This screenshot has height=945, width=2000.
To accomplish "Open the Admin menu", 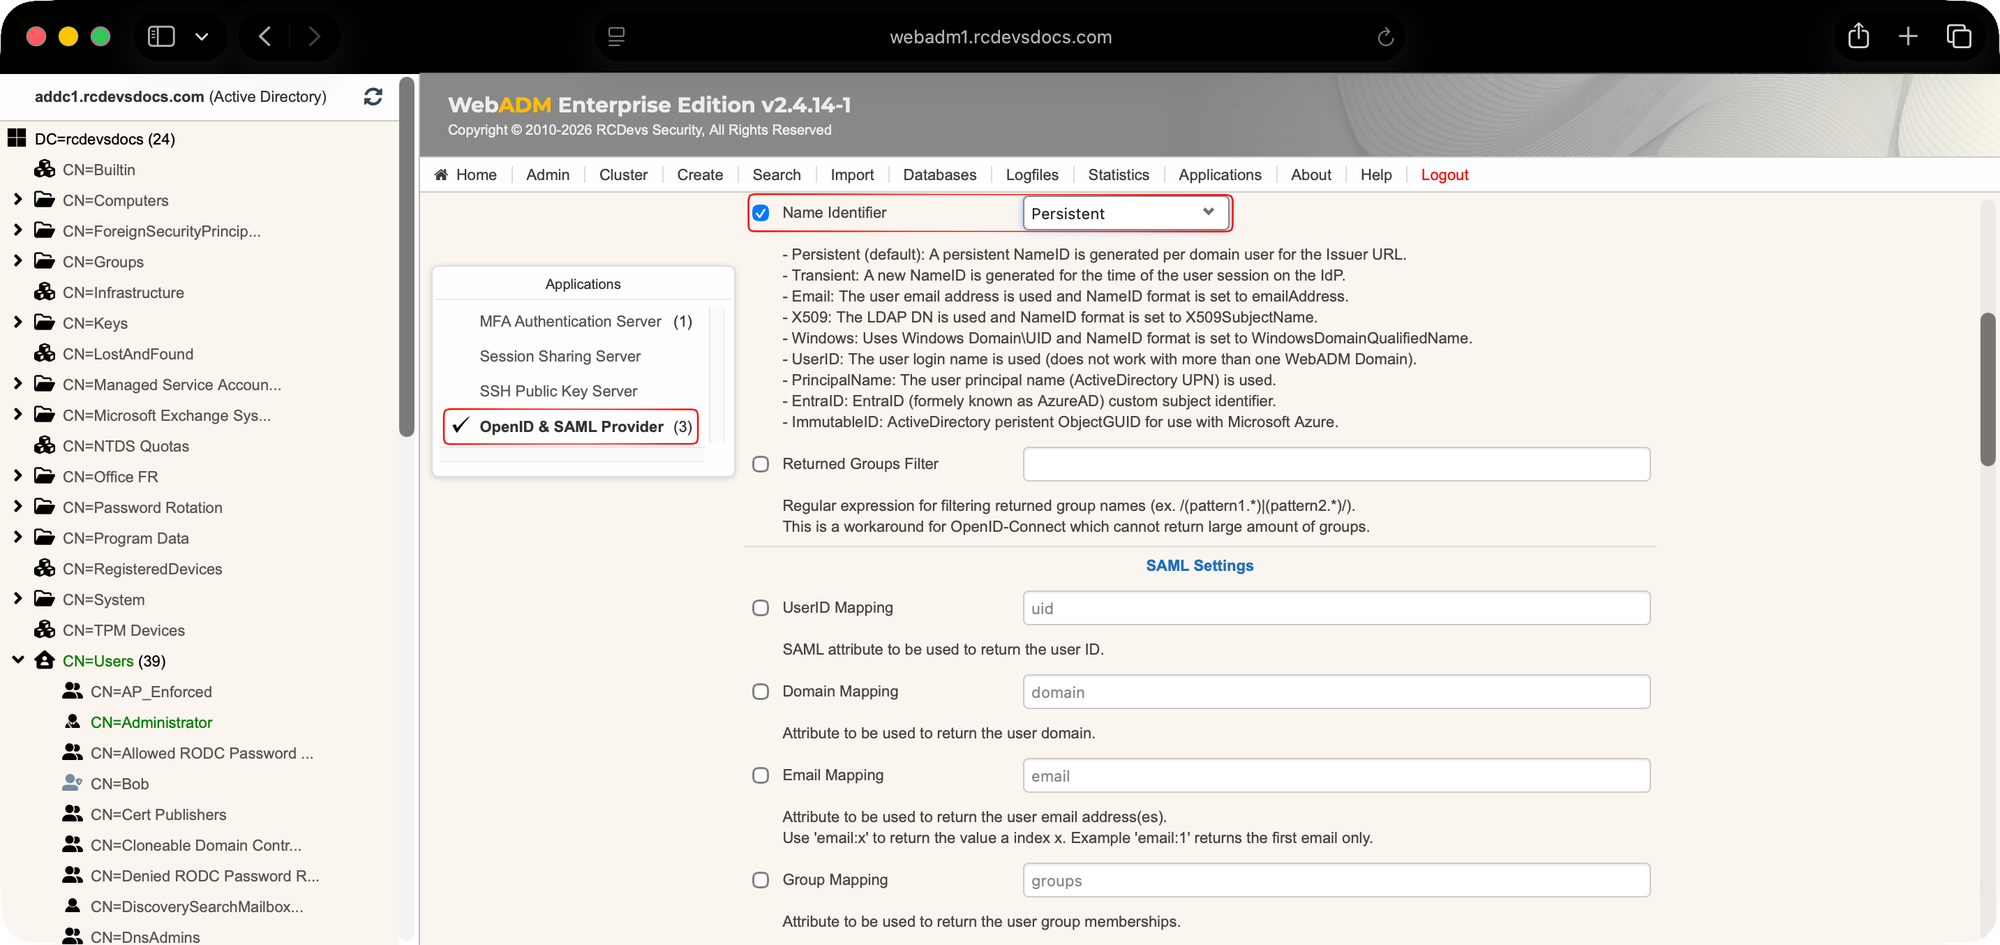I will [548, 175].
